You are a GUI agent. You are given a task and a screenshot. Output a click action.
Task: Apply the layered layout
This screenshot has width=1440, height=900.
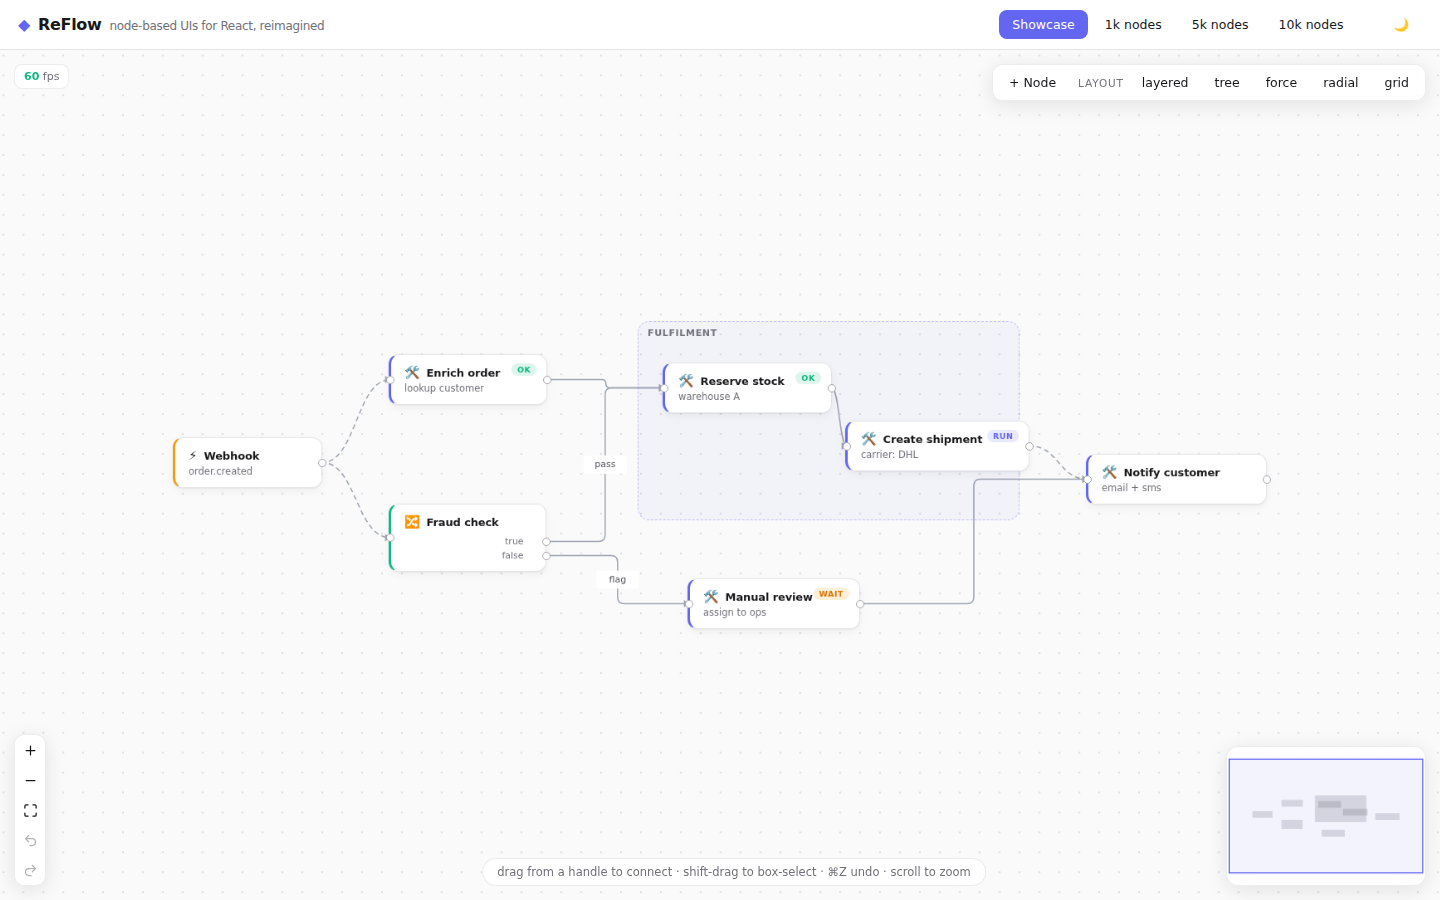click(x=1165, y=83)
